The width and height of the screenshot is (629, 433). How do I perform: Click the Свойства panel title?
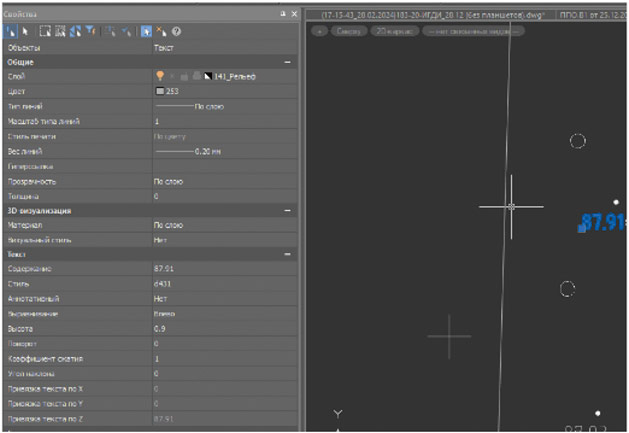pos(20,14)
